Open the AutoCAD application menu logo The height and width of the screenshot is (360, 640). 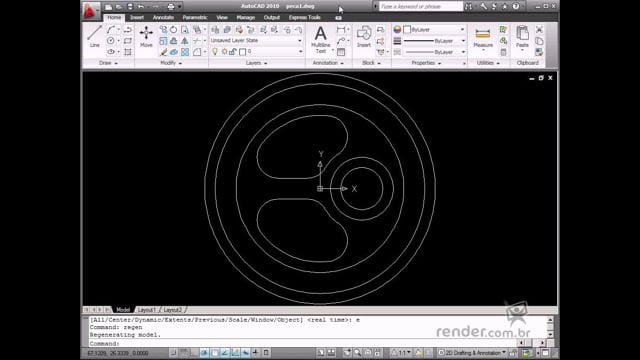pos(90,10)
